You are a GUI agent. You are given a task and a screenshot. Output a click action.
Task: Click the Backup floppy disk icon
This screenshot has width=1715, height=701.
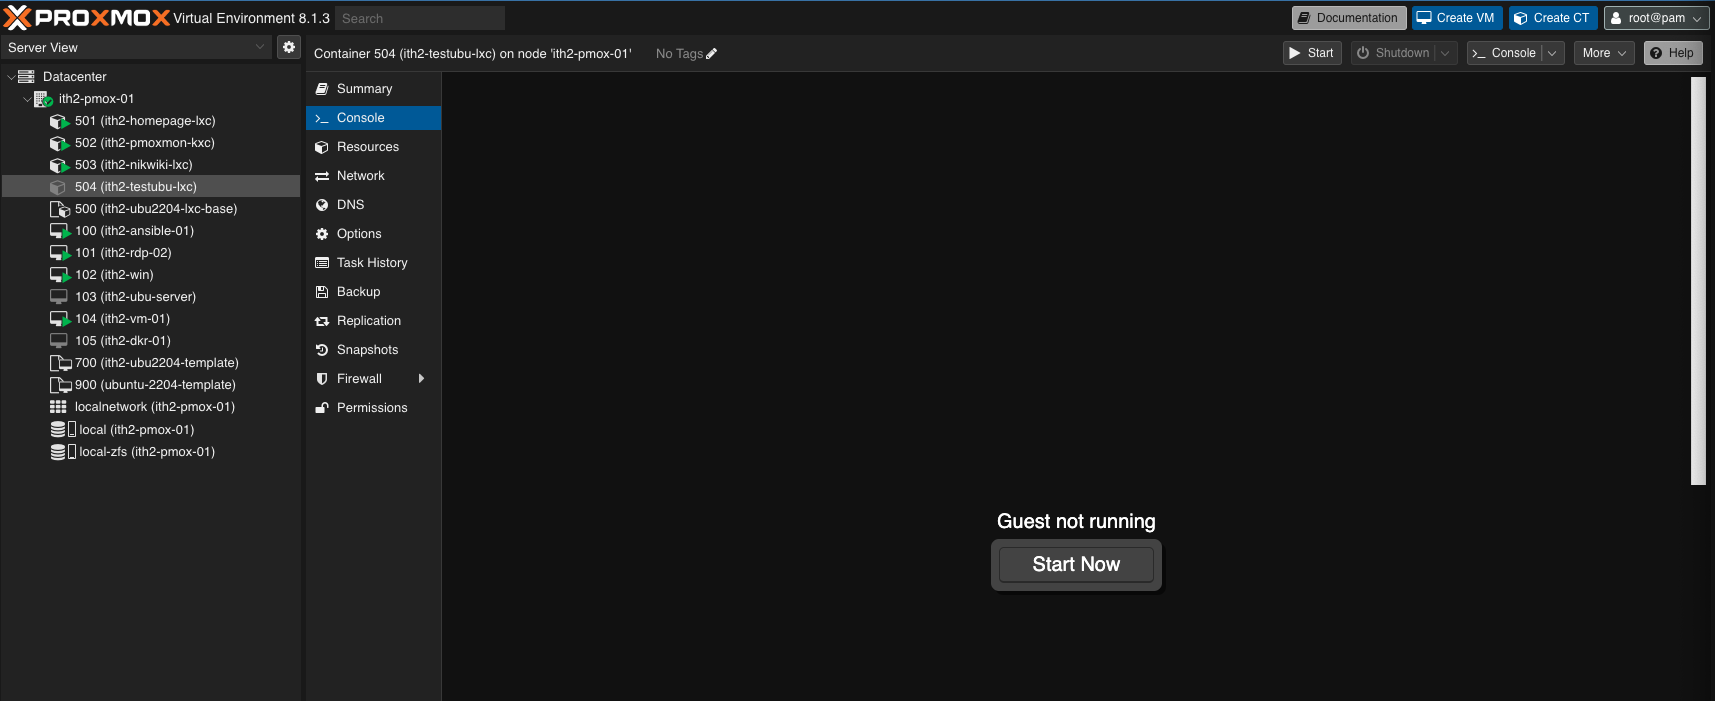tap(322, 292)
